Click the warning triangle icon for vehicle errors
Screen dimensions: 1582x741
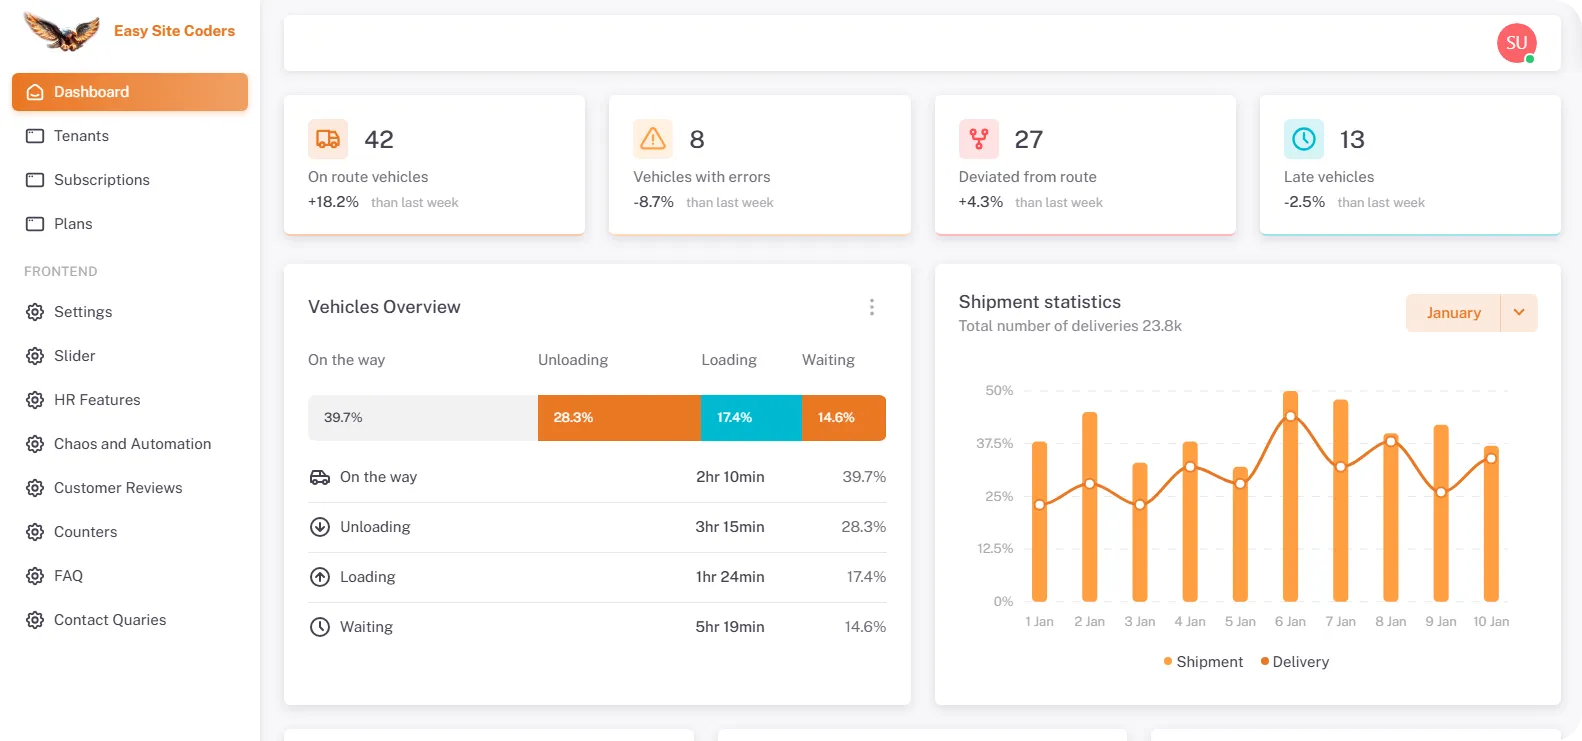[x=652, y=139]
